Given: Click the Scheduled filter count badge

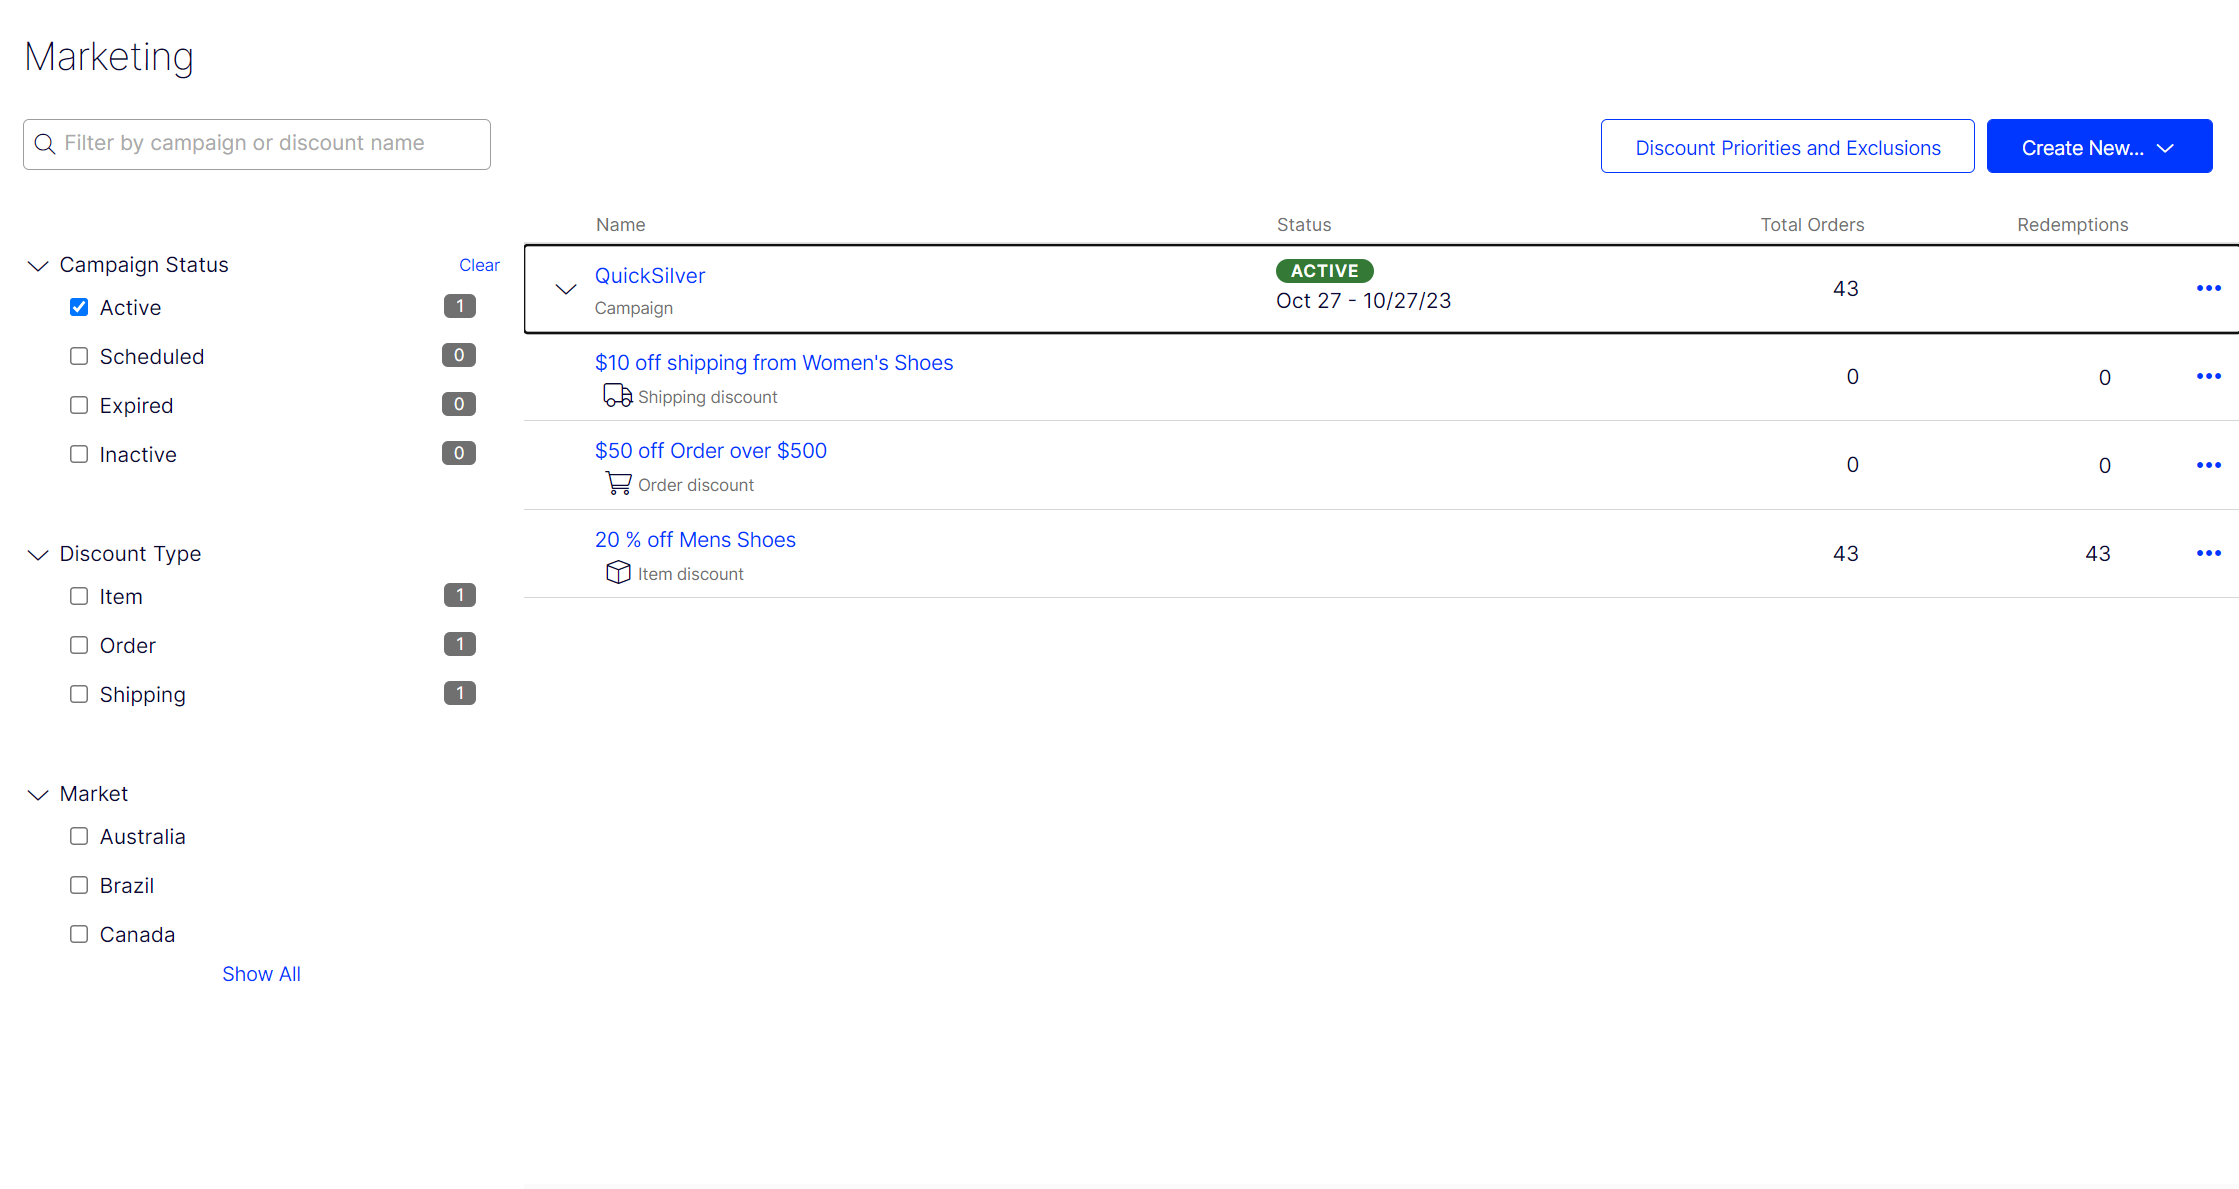Looking at the screenshot, I should tap(459, 355).
